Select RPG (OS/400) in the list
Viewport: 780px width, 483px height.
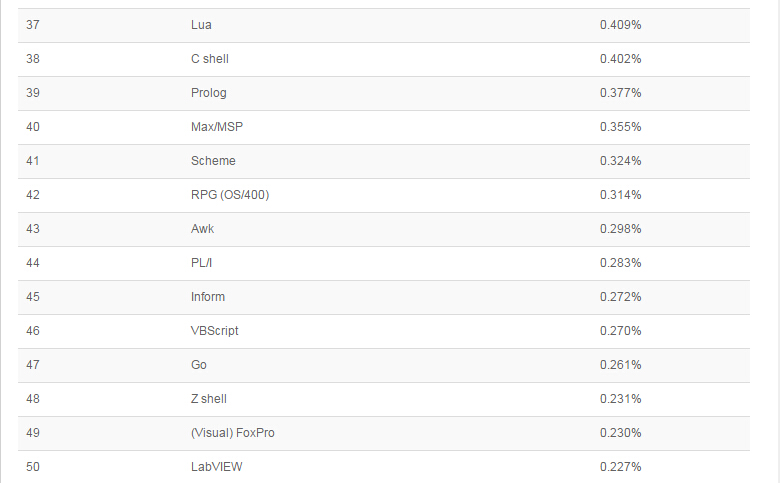tap(229, 195)
